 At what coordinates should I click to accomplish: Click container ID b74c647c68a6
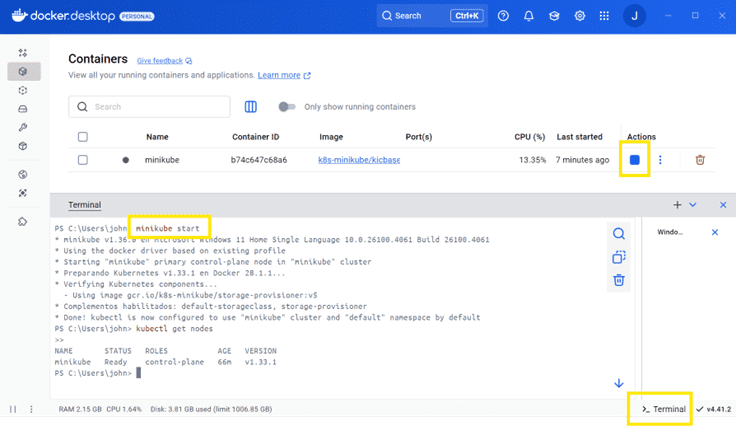(259, 160)
